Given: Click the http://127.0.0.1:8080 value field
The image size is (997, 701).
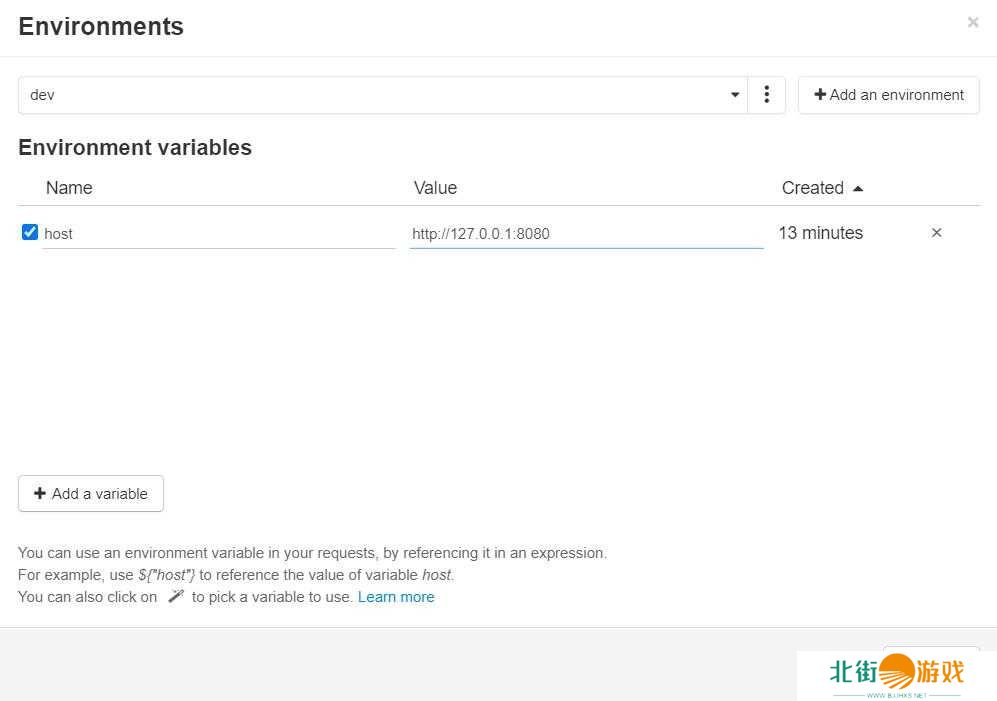Looking at the screenshot, I should tap(586, 234).
